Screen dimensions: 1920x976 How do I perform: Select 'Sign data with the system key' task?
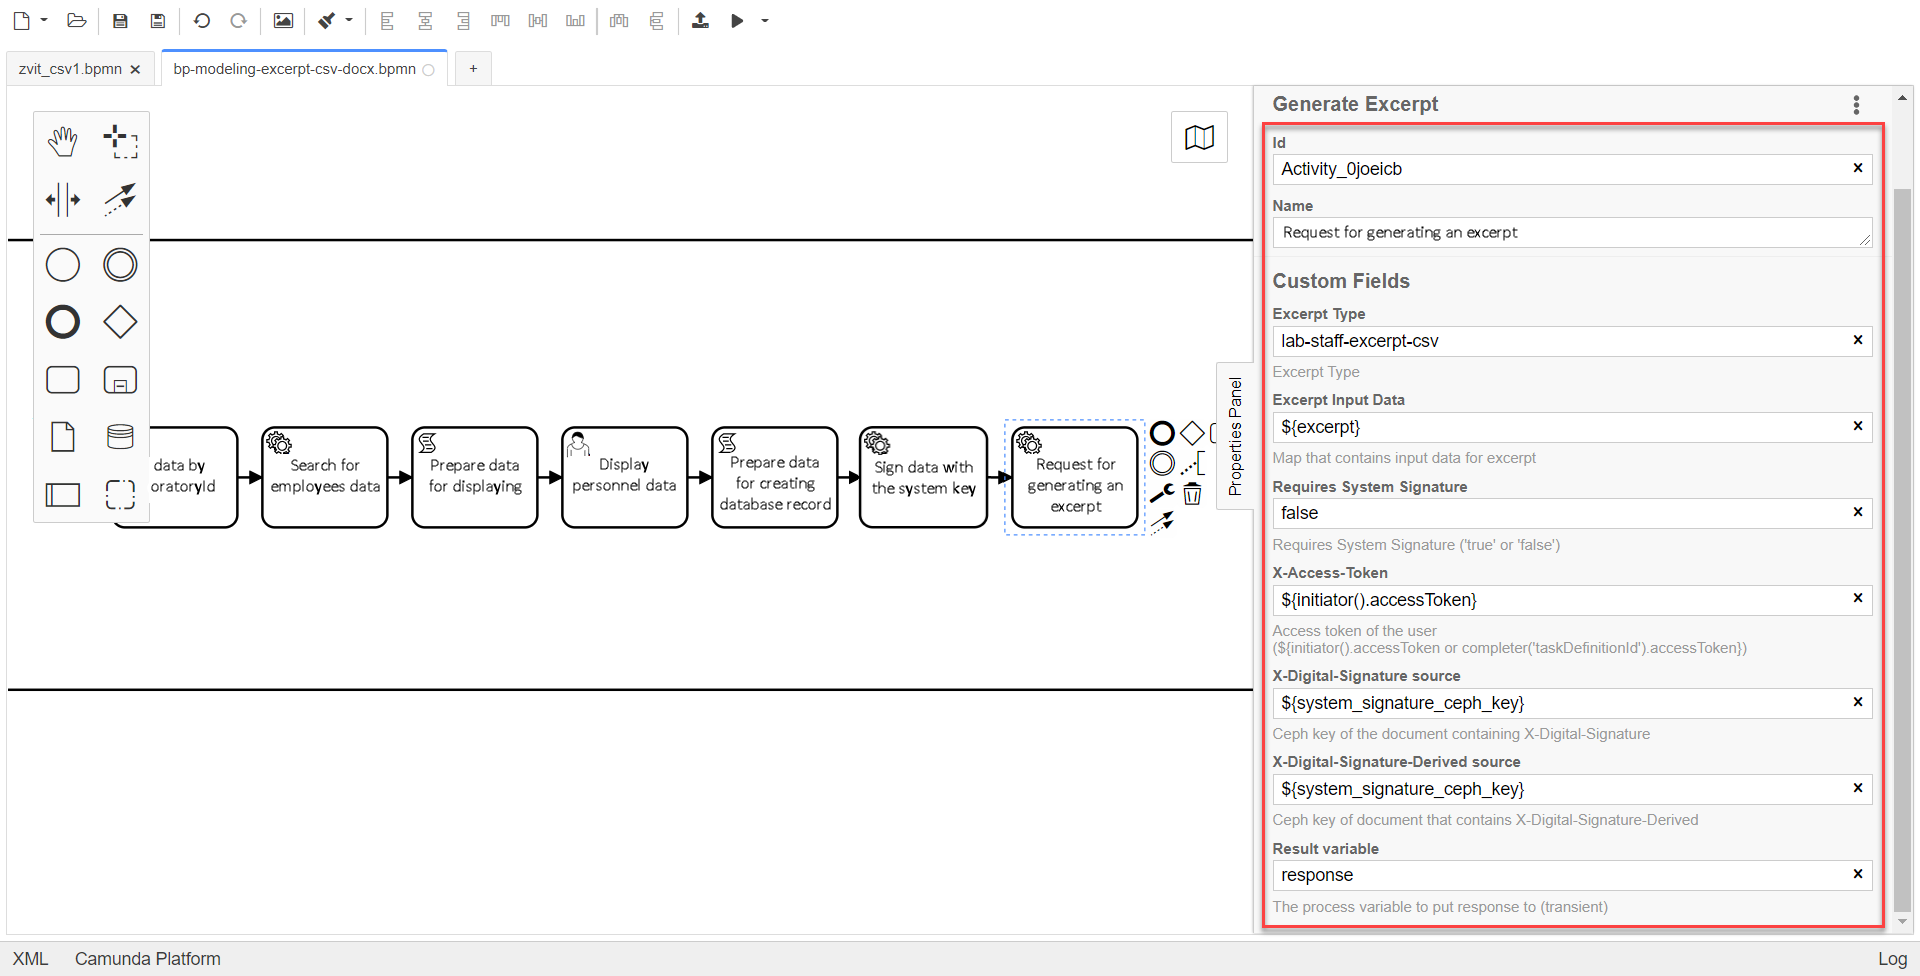click(923, 477)
